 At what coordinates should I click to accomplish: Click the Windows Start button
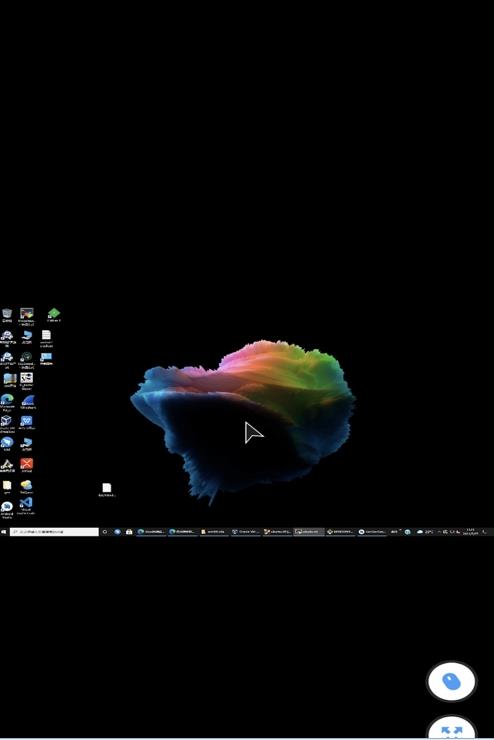(x=4, y=532)
